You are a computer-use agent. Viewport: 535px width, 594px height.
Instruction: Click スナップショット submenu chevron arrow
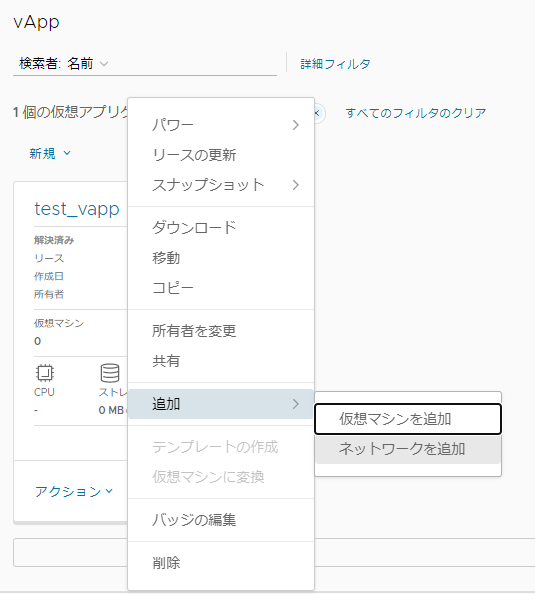click(296, 185)
